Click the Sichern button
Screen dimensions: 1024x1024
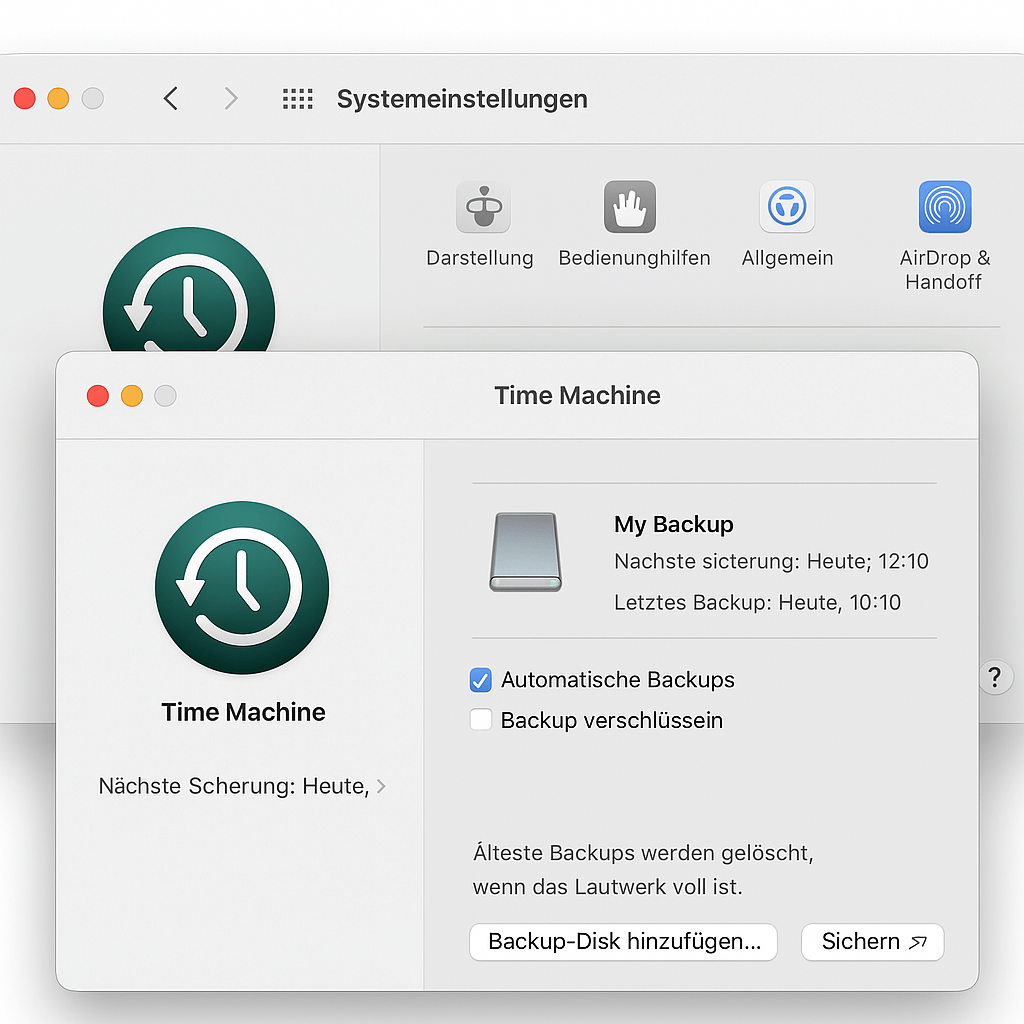click(872, 942)
